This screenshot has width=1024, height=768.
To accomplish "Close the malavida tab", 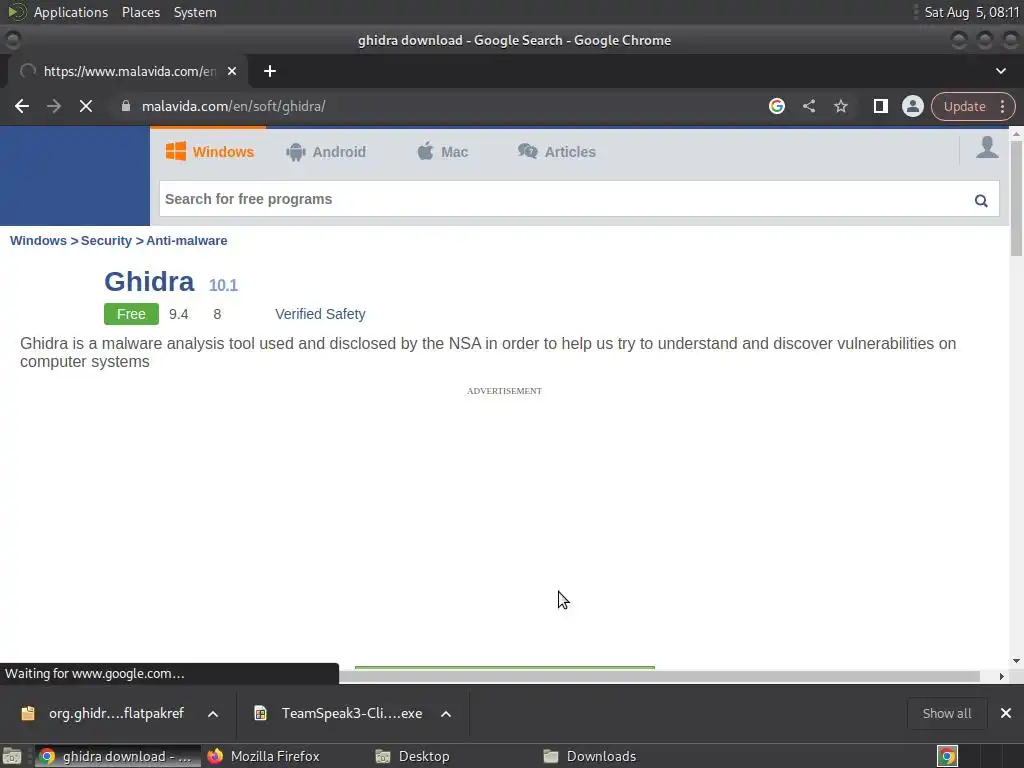I will 232,71.
